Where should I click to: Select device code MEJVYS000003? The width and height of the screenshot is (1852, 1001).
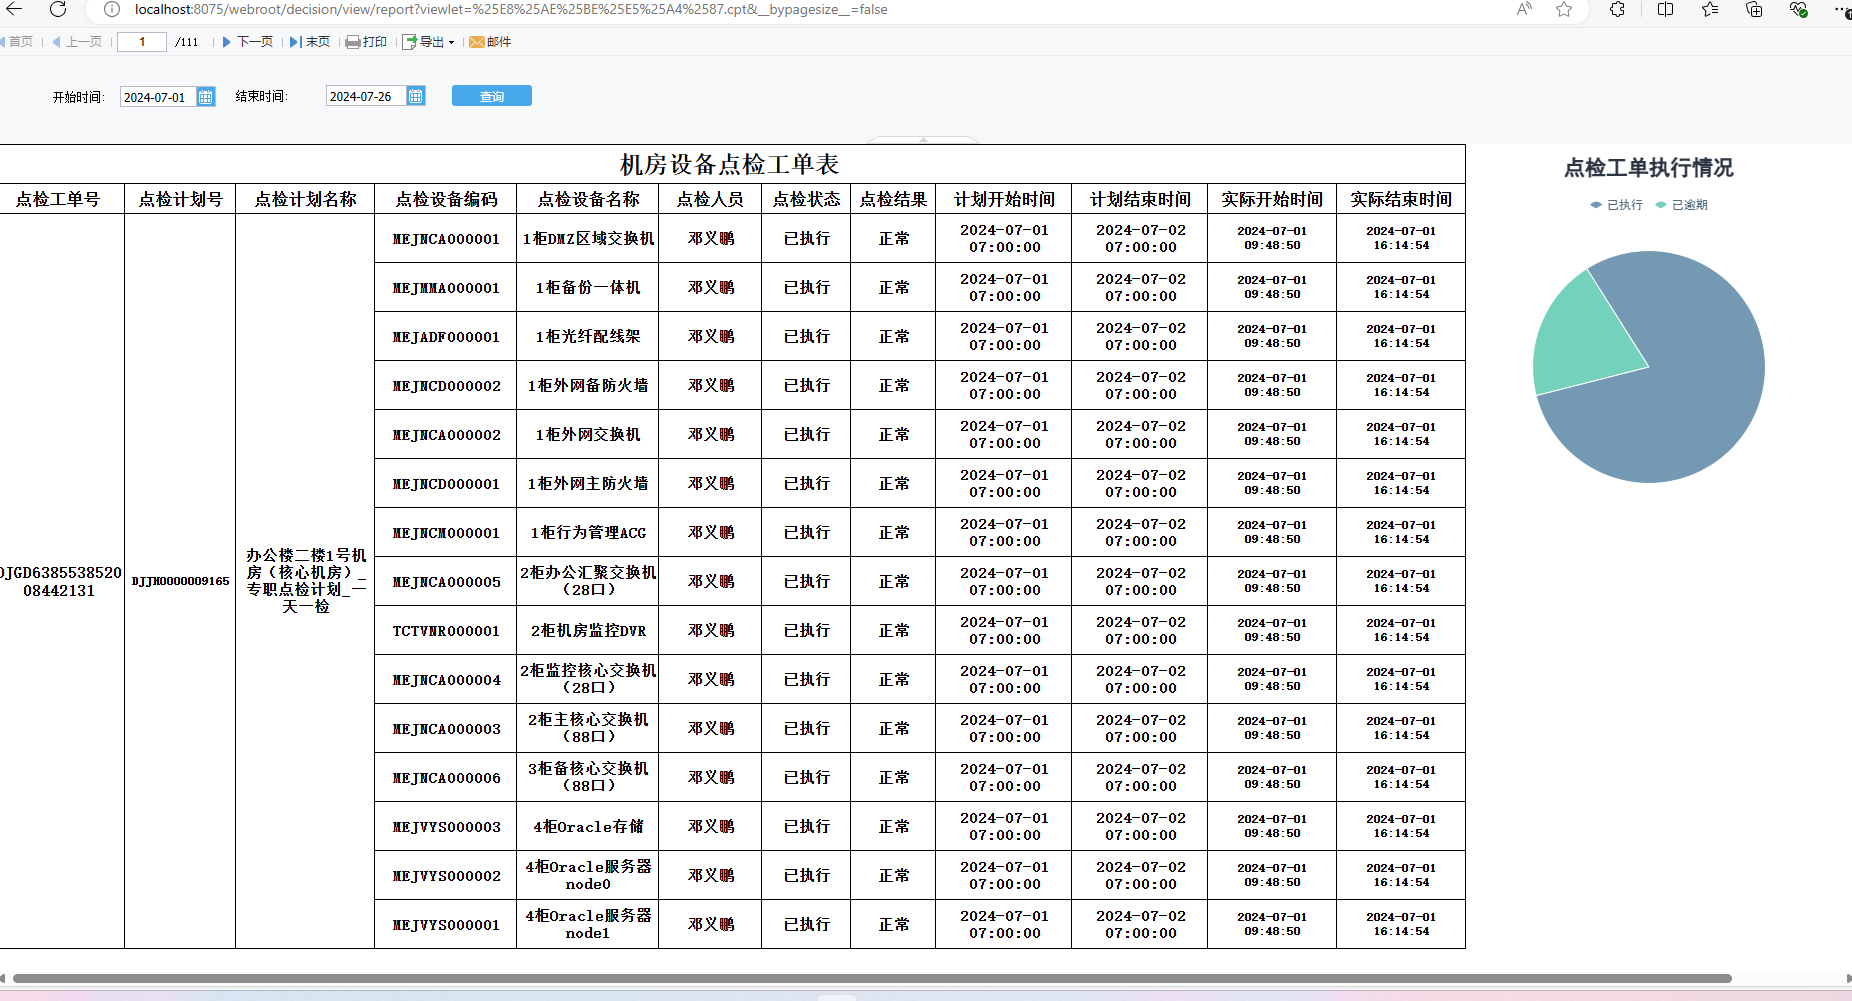tap(446, 827)
